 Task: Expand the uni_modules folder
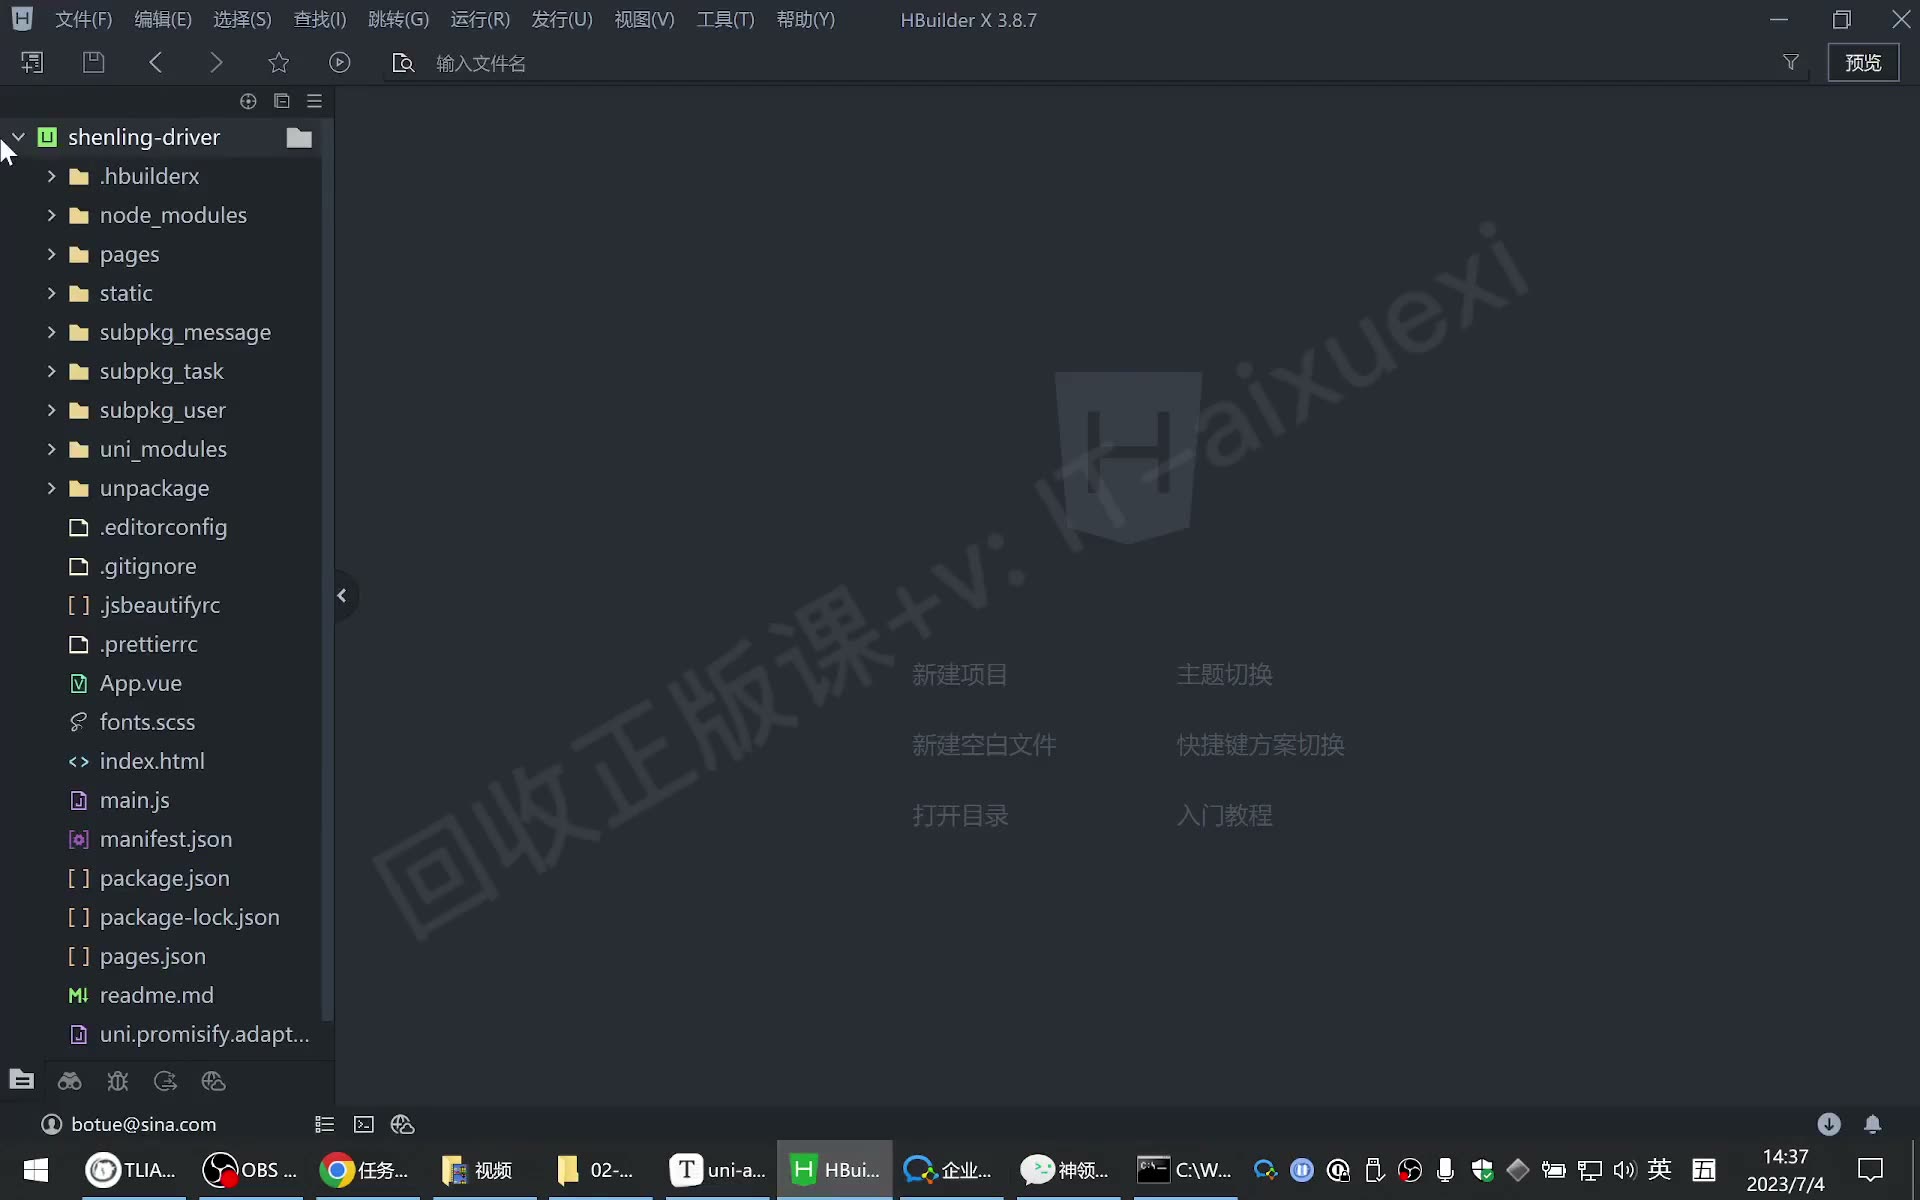tap(51, 449)
